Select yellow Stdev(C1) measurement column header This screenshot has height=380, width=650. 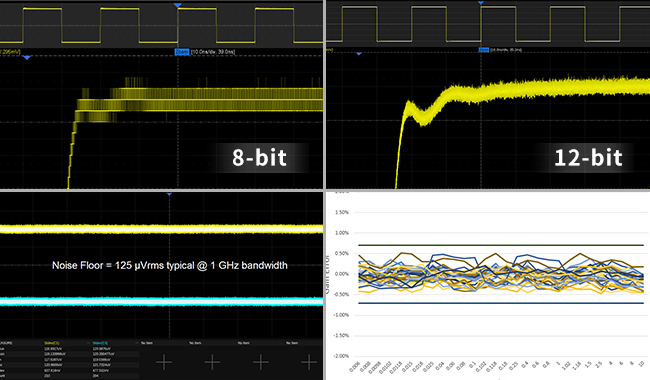pyautogui.click(x=52, y=343)
